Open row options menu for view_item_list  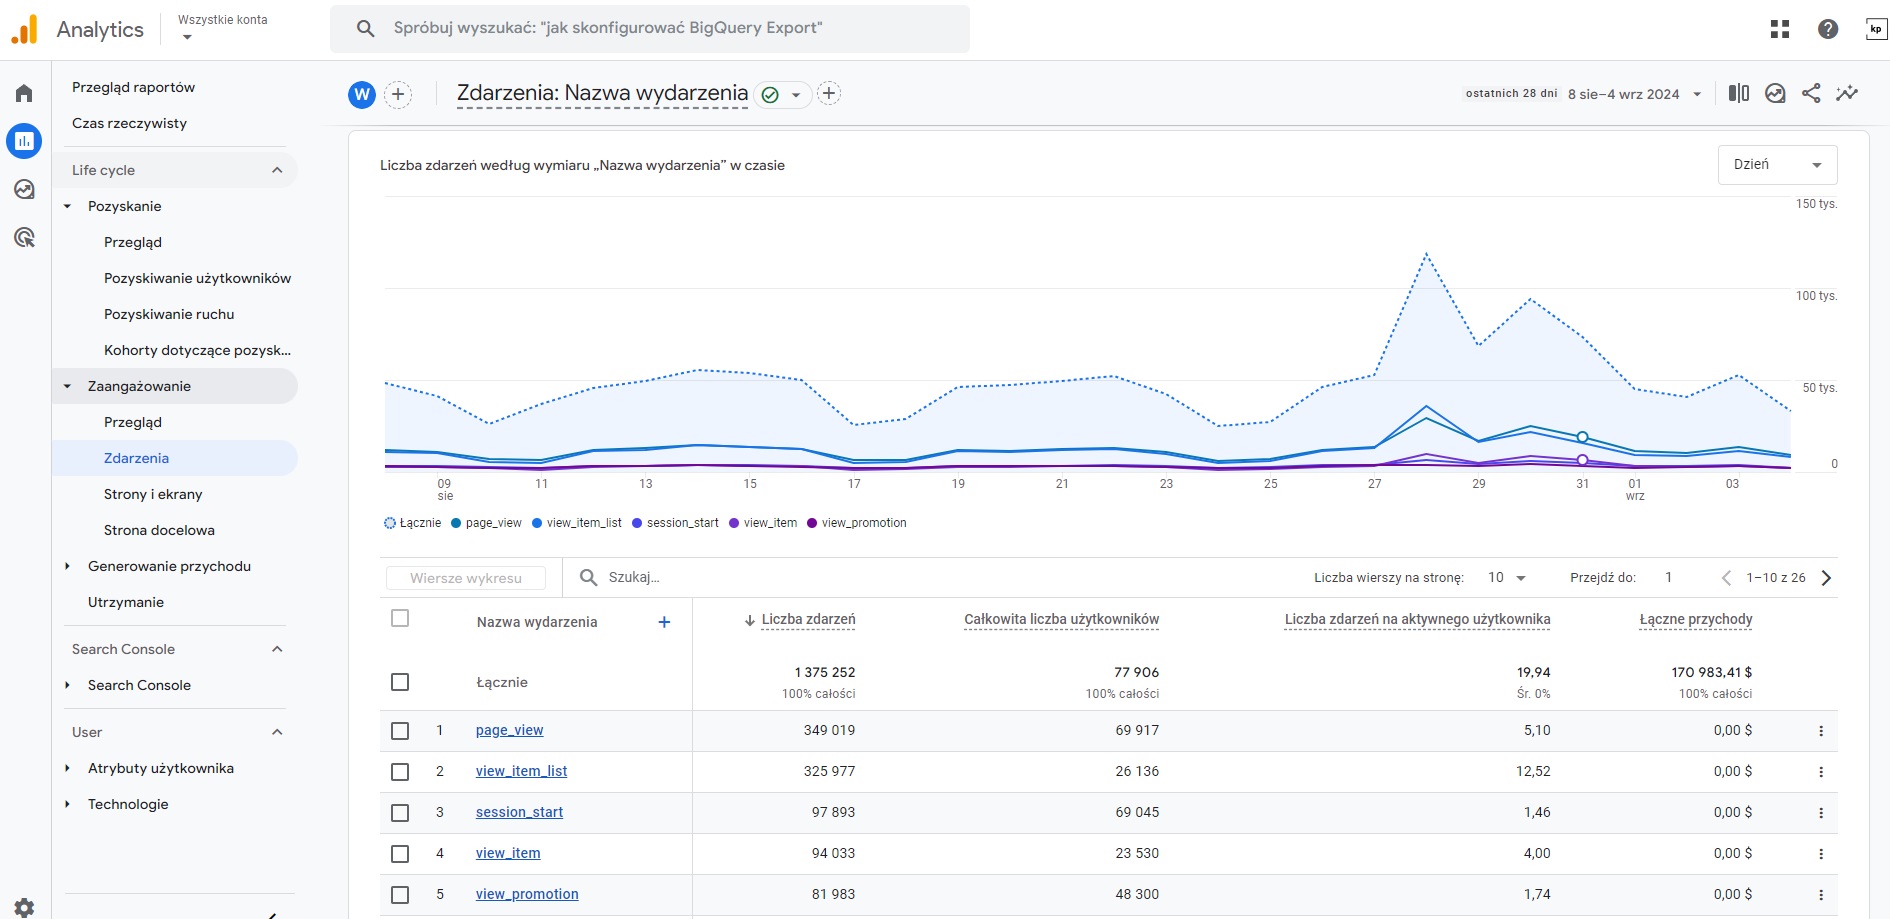coord(1821,772)
